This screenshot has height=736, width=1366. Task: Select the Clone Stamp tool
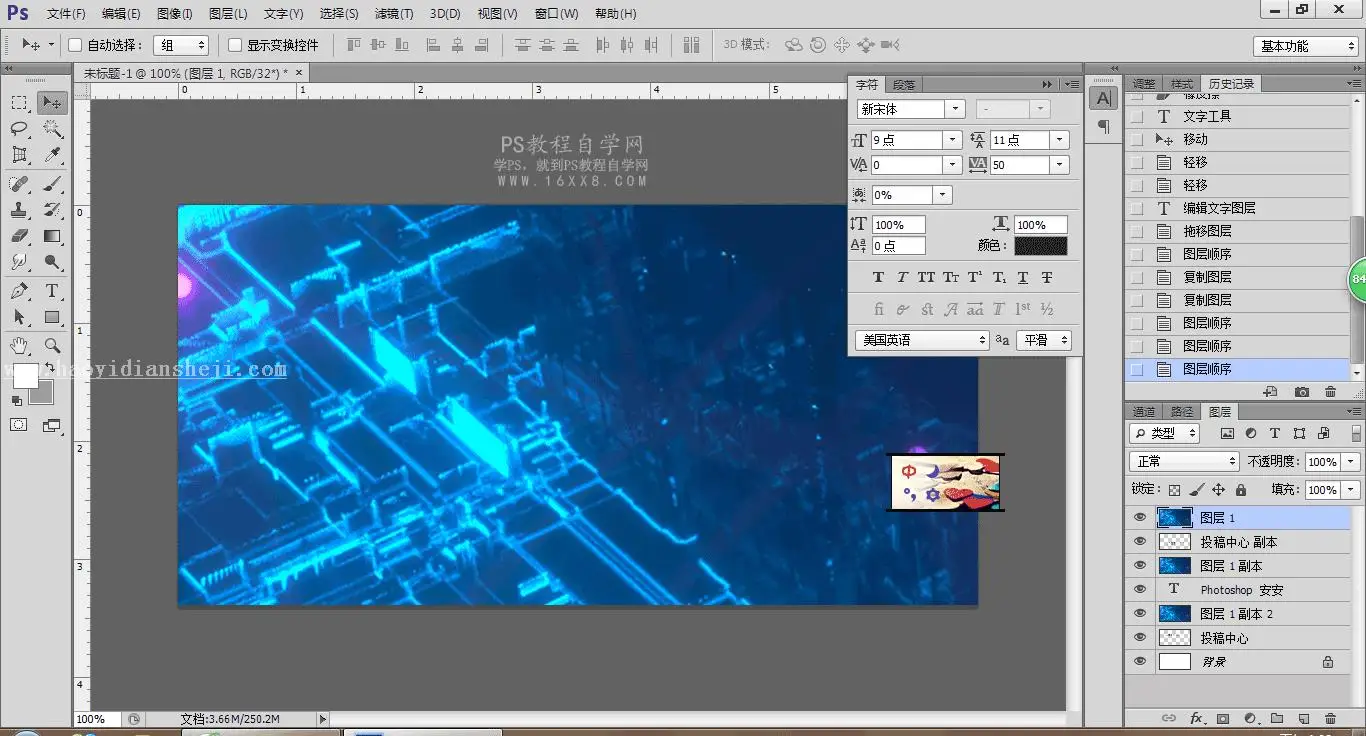(19, 210)
